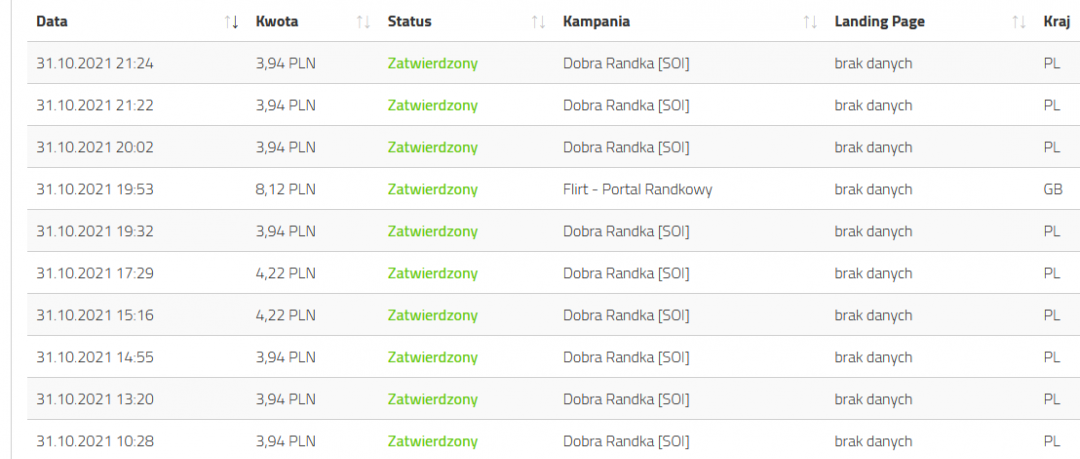Select the Data column header label

click(52, 21)
